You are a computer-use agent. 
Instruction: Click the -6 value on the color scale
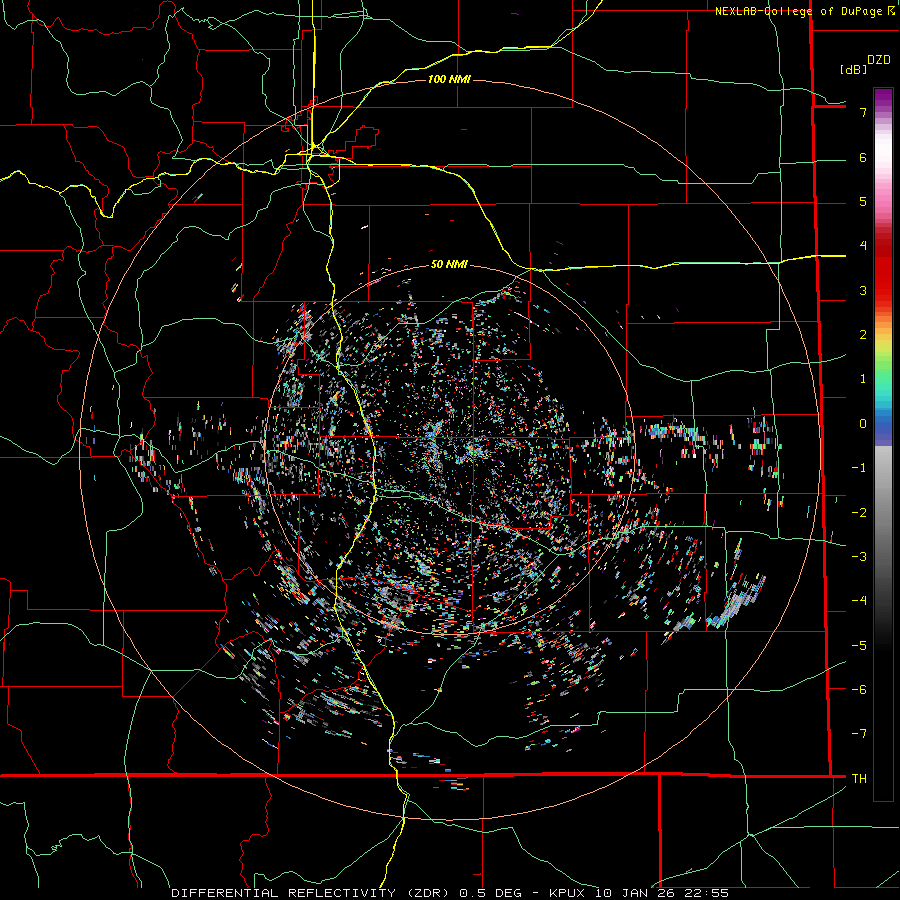click(x=859, y=689)
